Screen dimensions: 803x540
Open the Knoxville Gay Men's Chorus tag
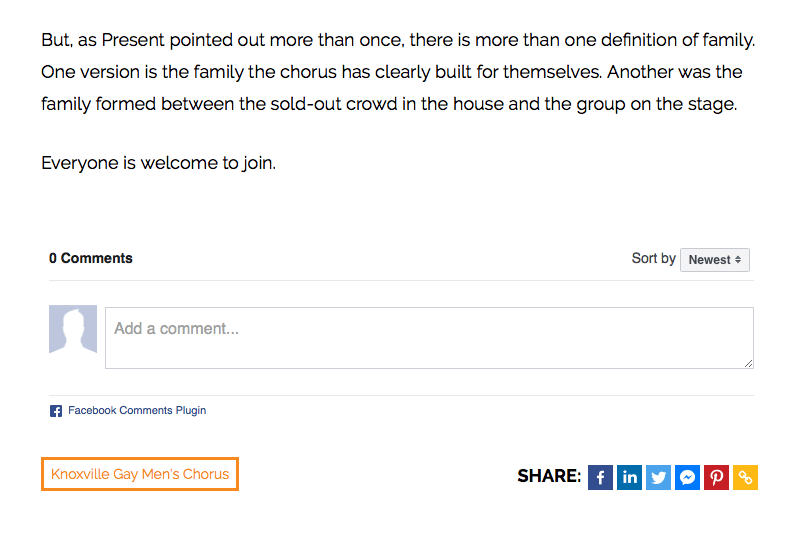(x=140, y=474)
